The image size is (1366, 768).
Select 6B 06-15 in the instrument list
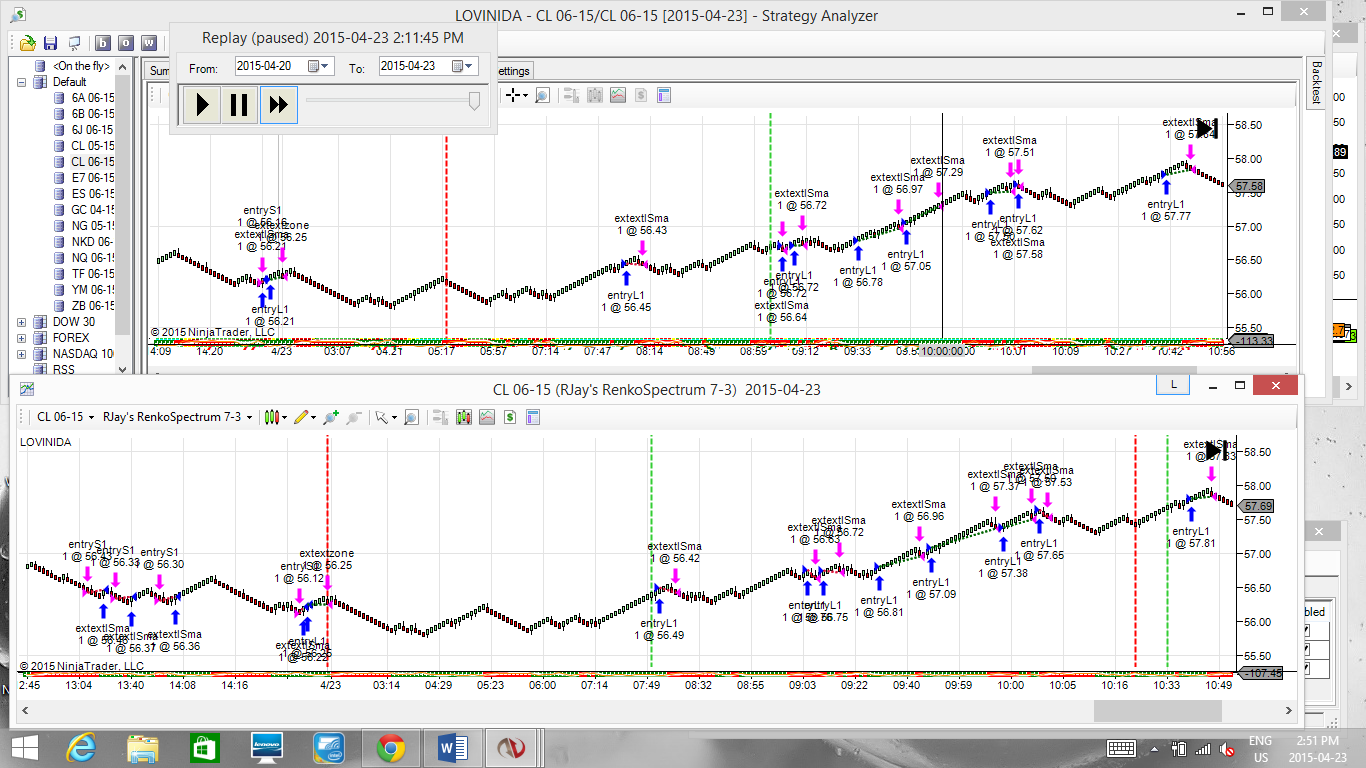[92, 114]
